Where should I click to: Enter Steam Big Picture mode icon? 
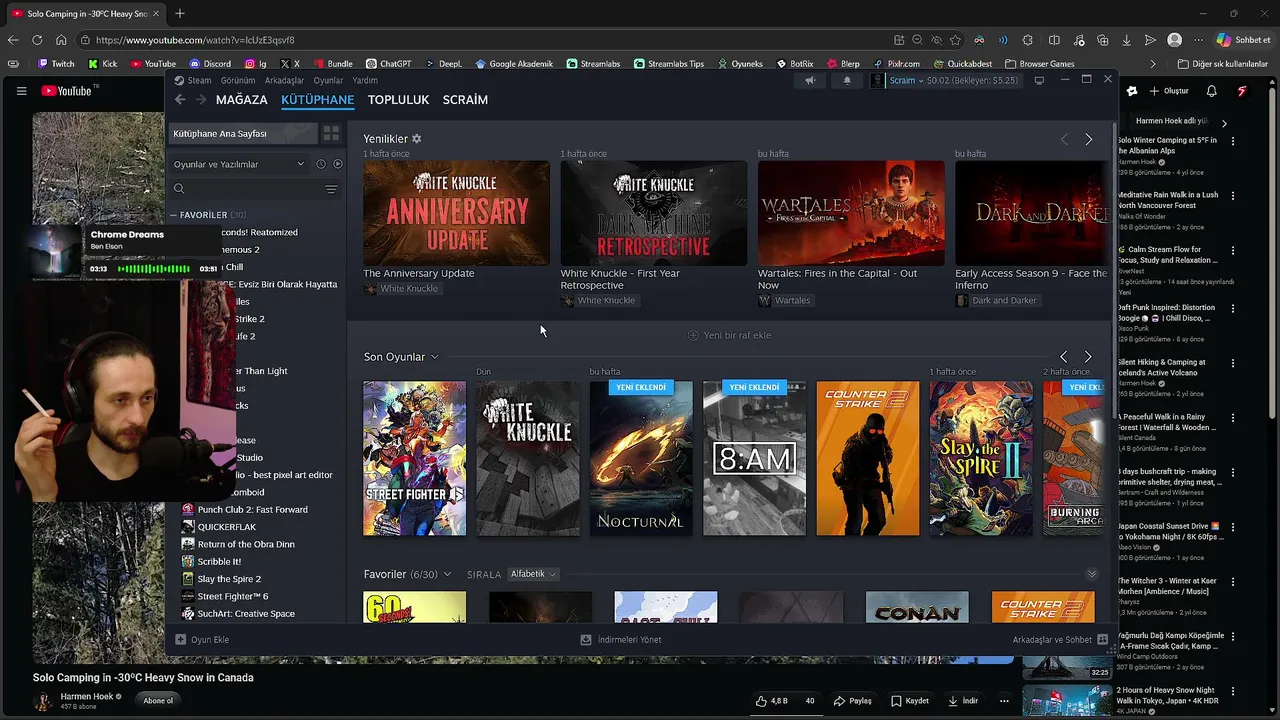[1039, 80]
